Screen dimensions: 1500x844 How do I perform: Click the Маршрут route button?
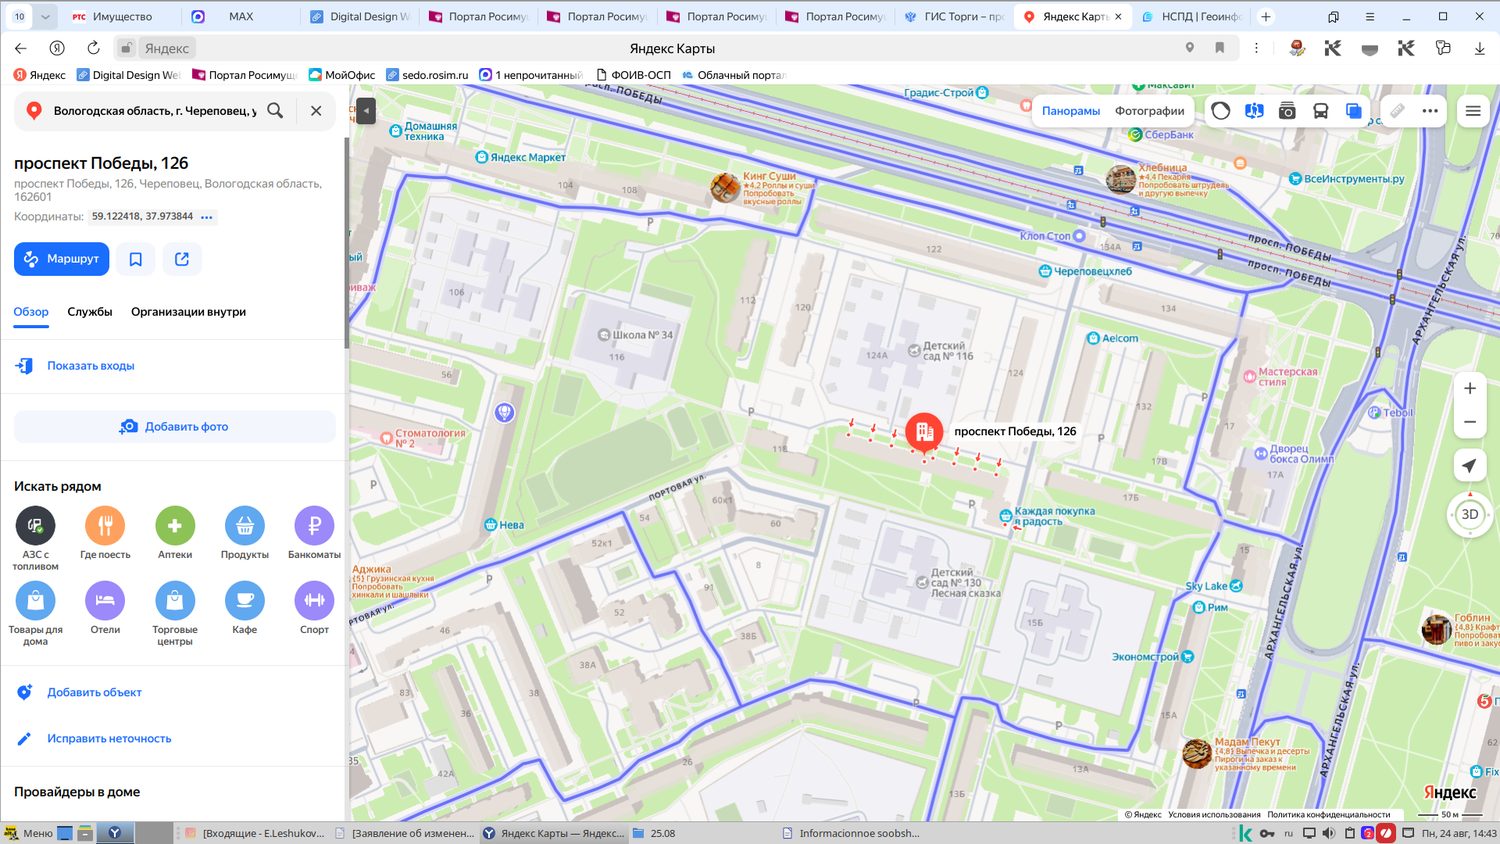(62, 259)
